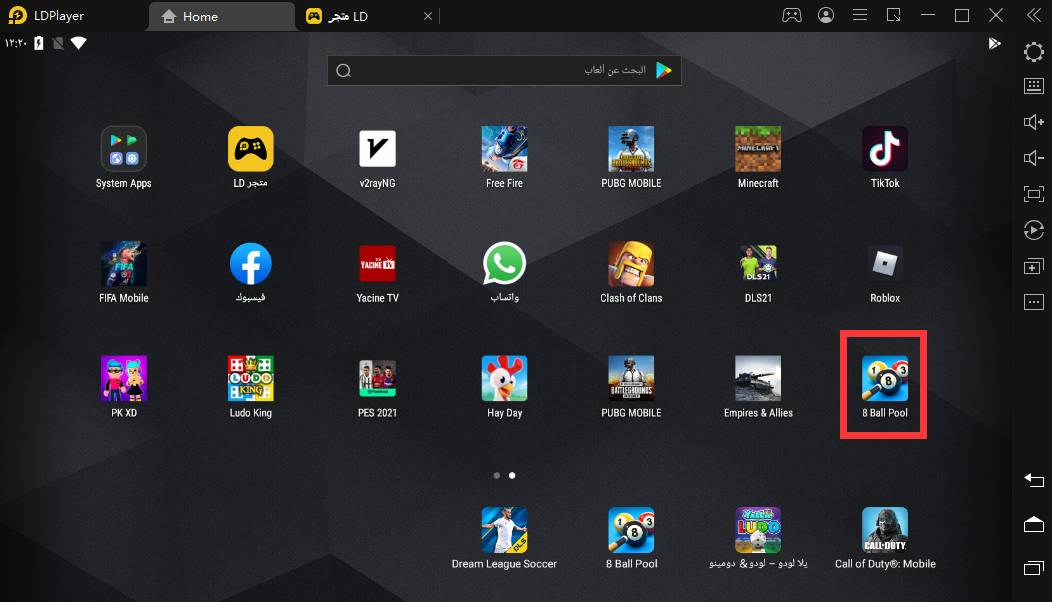1052x602 pixels.
Task: Open the System Apps folder
Action: [x=123, y=149]
